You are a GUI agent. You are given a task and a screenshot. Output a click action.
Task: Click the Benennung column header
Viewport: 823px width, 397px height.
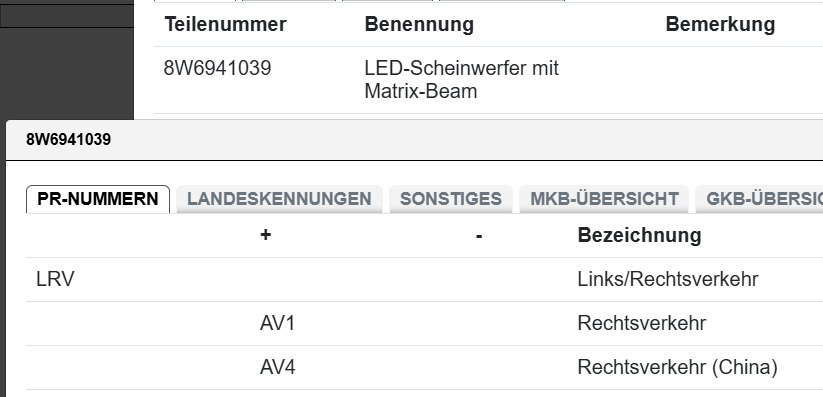(x=419, y=25)
